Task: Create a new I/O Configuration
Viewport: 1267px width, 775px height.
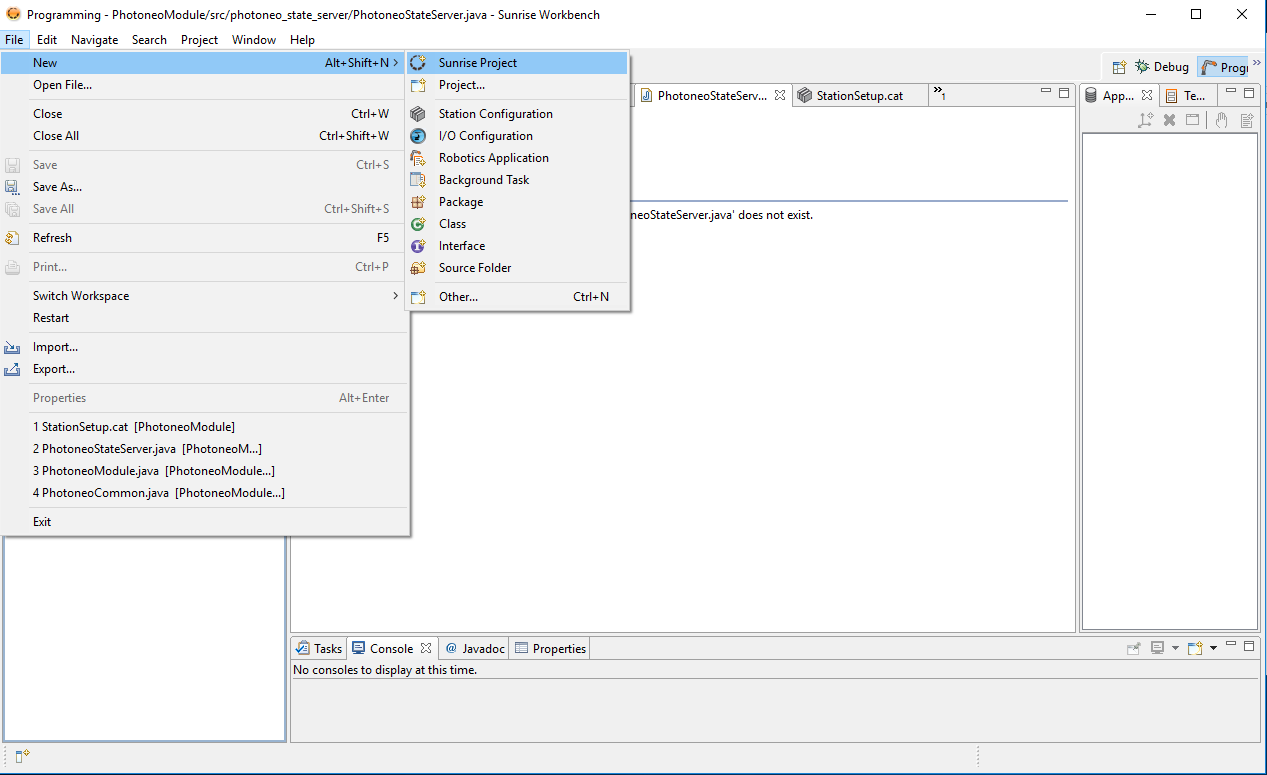Action: tap(517, 136)
